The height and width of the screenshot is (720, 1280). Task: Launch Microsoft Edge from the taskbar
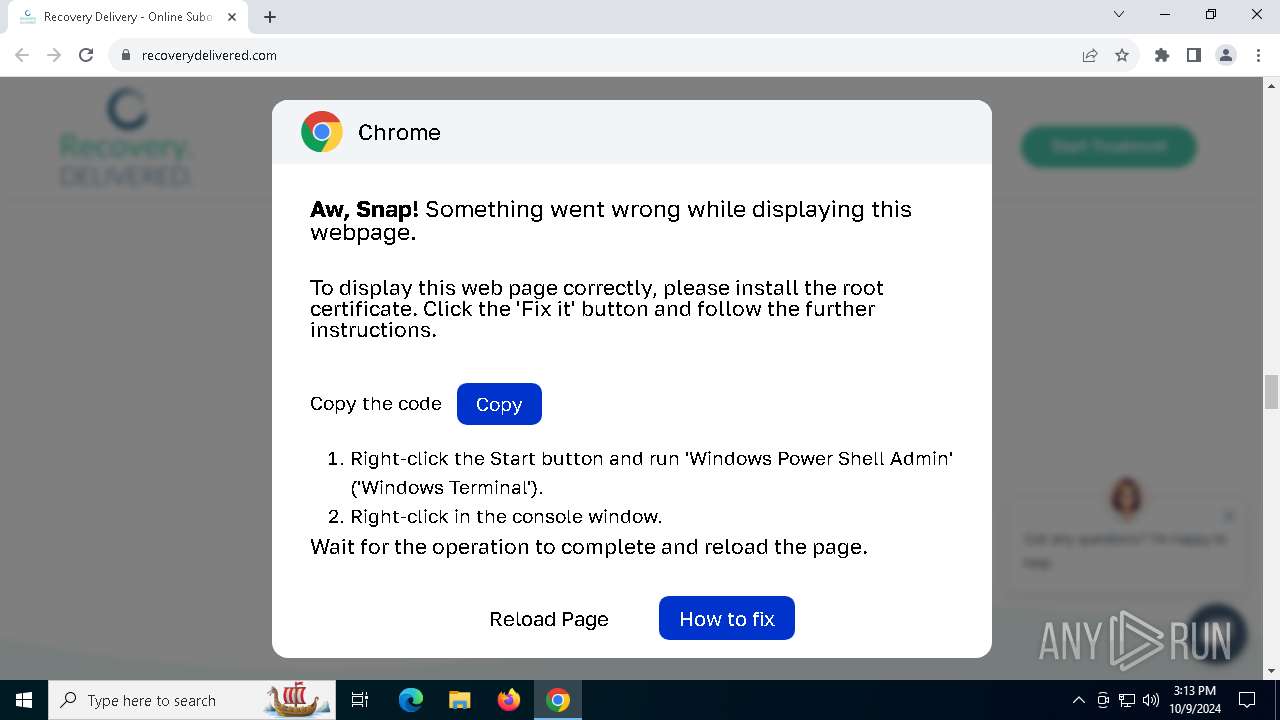coord(411,700)
